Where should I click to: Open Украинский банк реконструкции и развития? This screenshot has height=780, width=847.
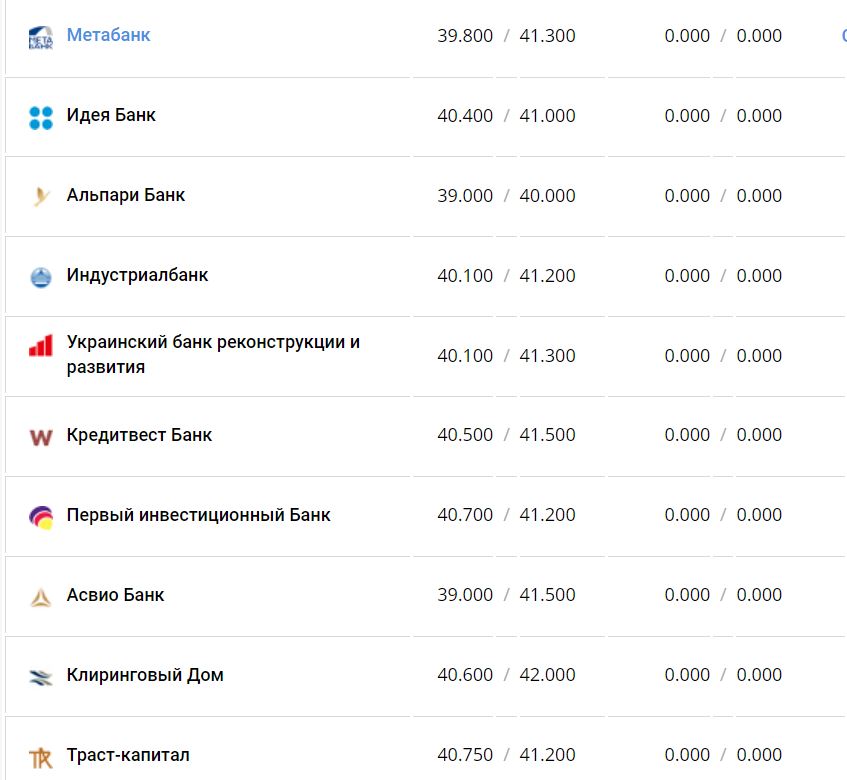point(212,354)
